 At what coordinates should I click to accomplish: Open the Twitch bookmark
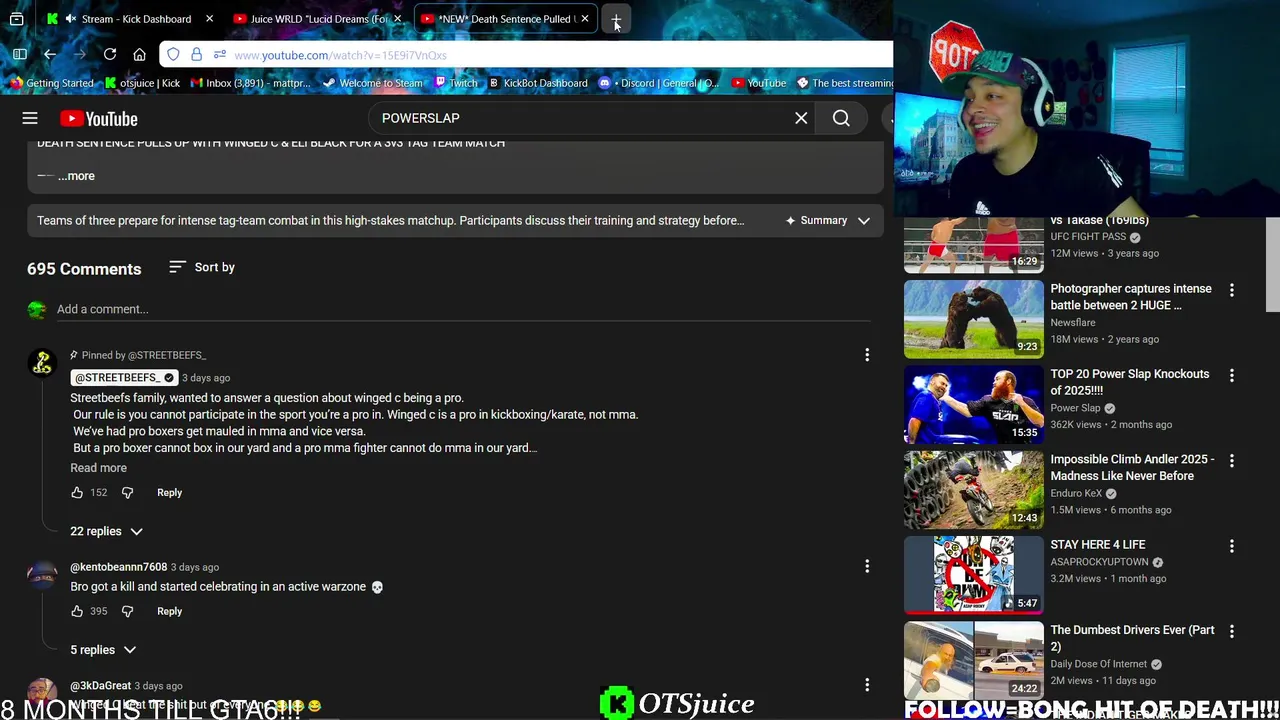456,83
